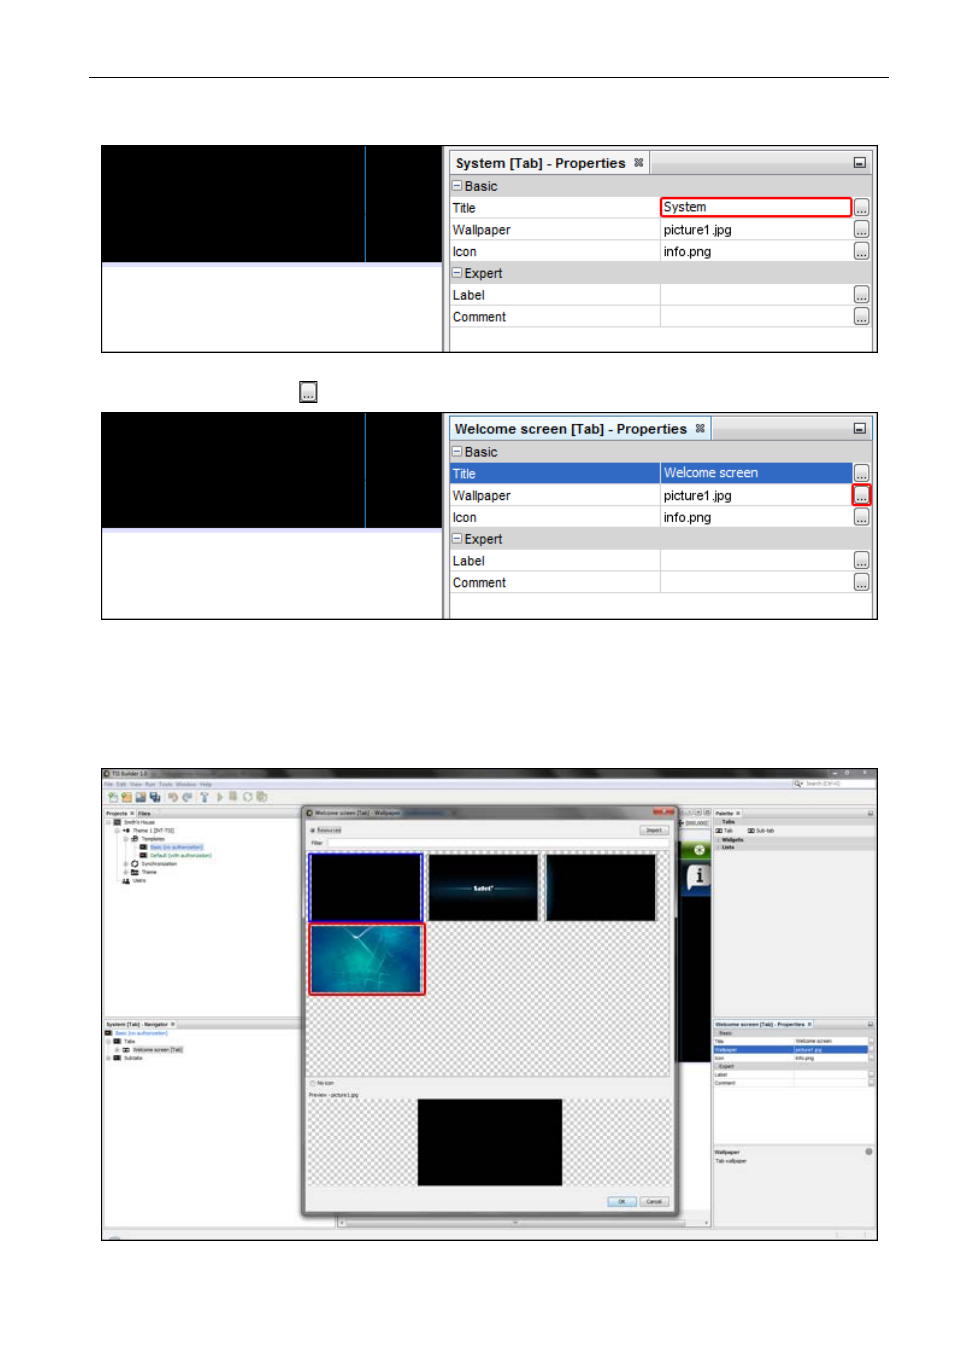
Task: Open Wallpaper chooser in System Properties panel
Action: pyautogui.click(x=861, y=230)
